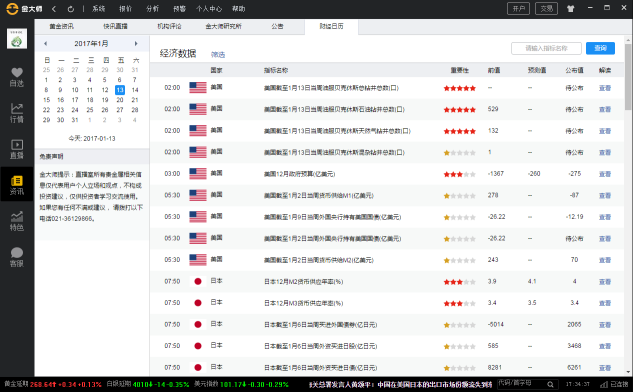Switch to 快讯直播 tab
Viewport: 633px width, 392px height.
click(x=115, y=26)
